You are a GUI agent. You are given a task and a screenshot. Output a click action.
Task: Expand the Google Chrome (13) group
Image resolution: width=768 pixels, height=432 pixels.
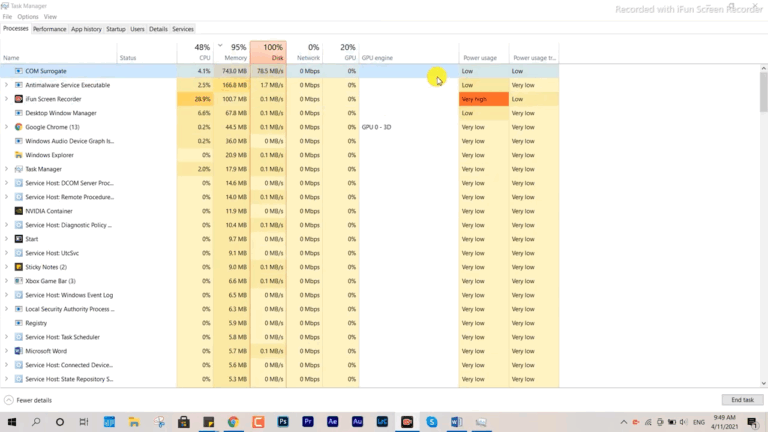[x=6, y=127]
